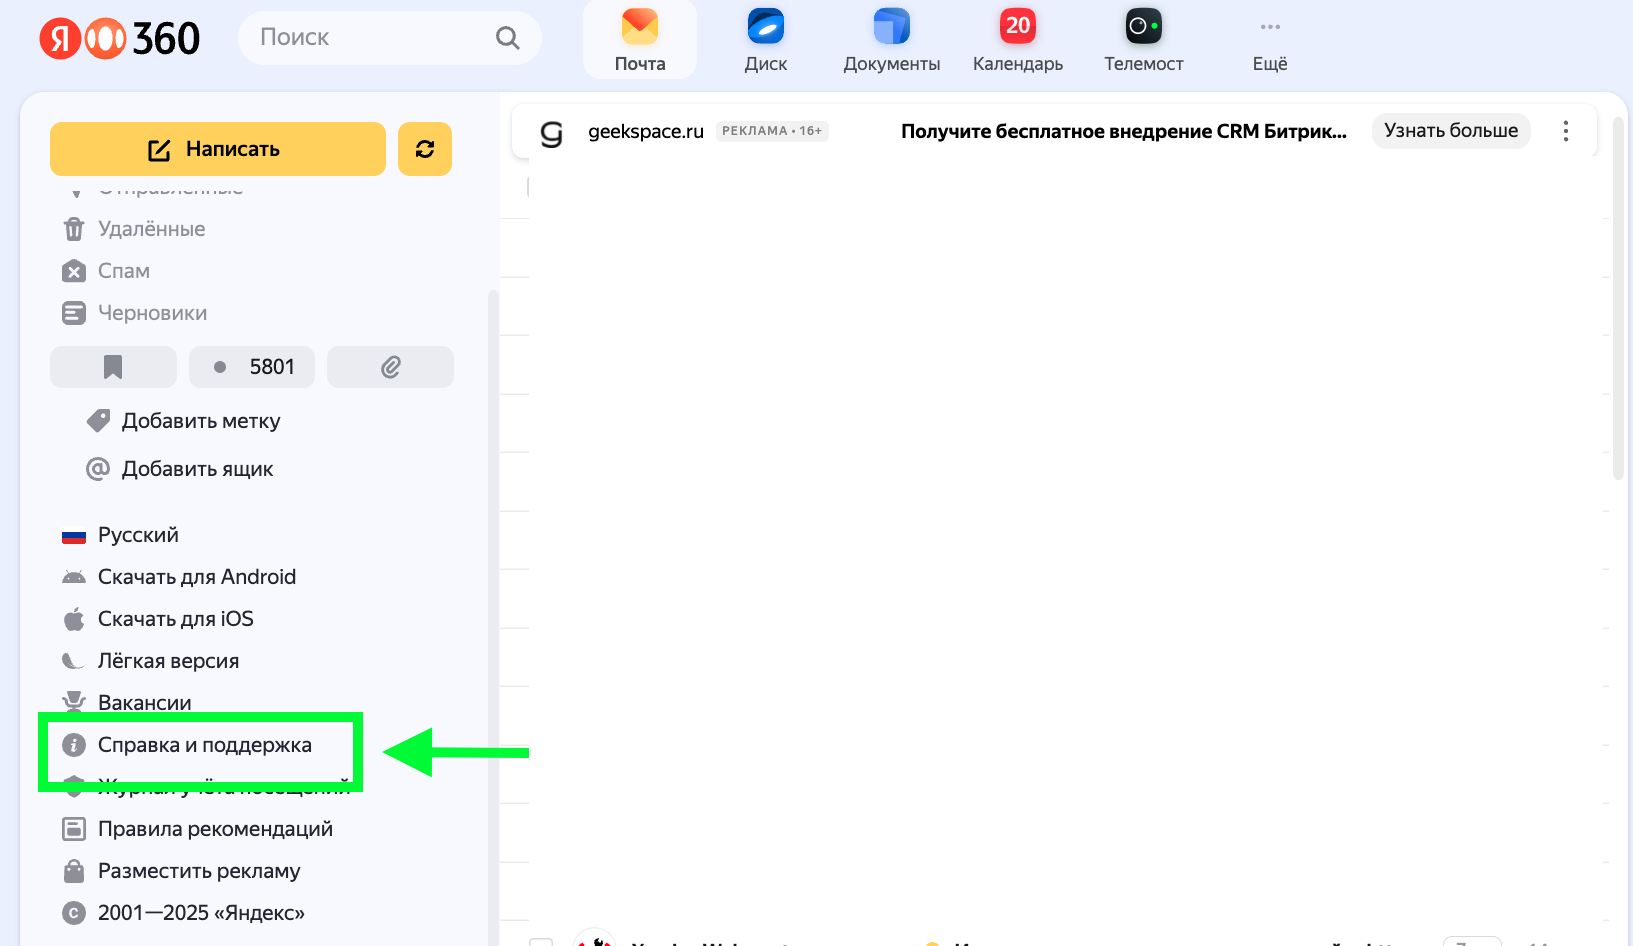The image size is (1633, 946).
Task: Select the Почта tab
Action: point(640,40)
